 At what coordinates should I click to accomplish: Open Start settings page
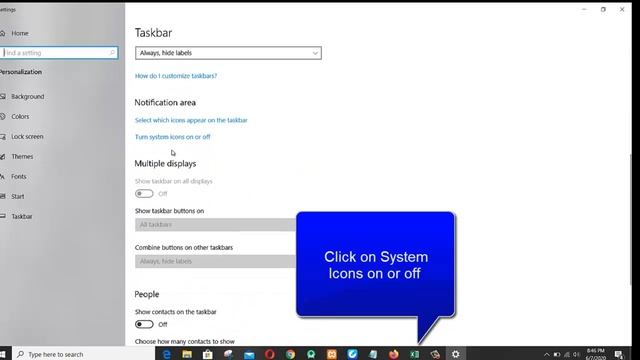18,197
